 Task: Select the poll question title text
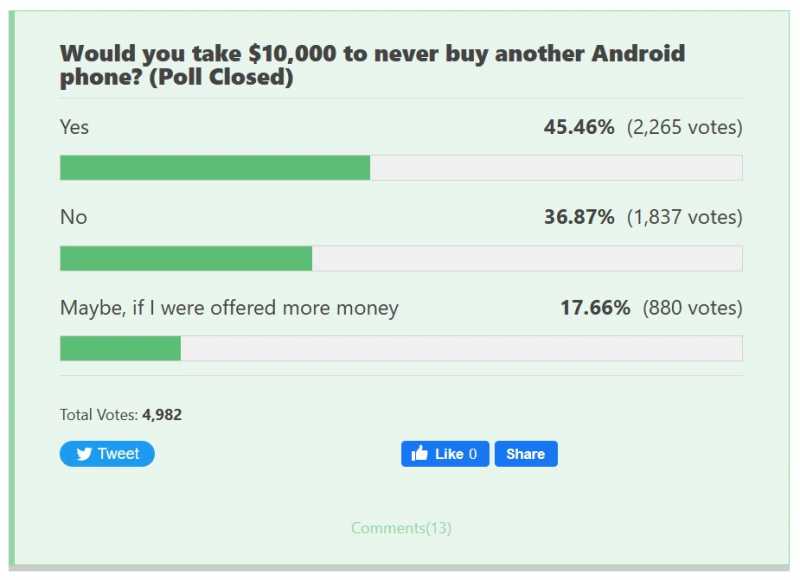(372, 65)
